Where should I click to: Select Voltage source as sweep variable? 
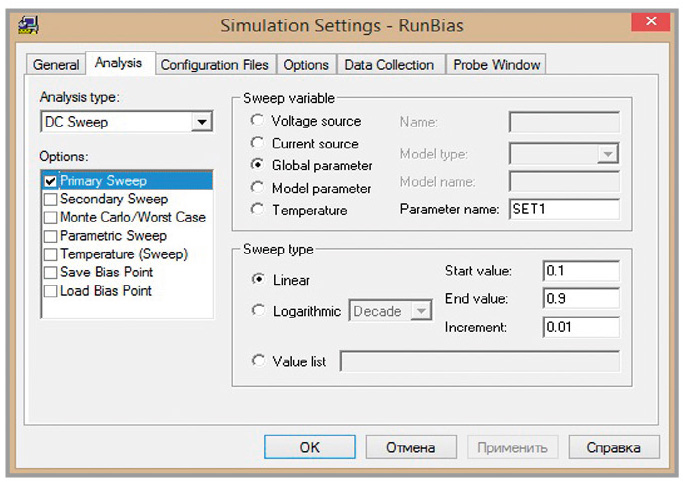point(259,121)
